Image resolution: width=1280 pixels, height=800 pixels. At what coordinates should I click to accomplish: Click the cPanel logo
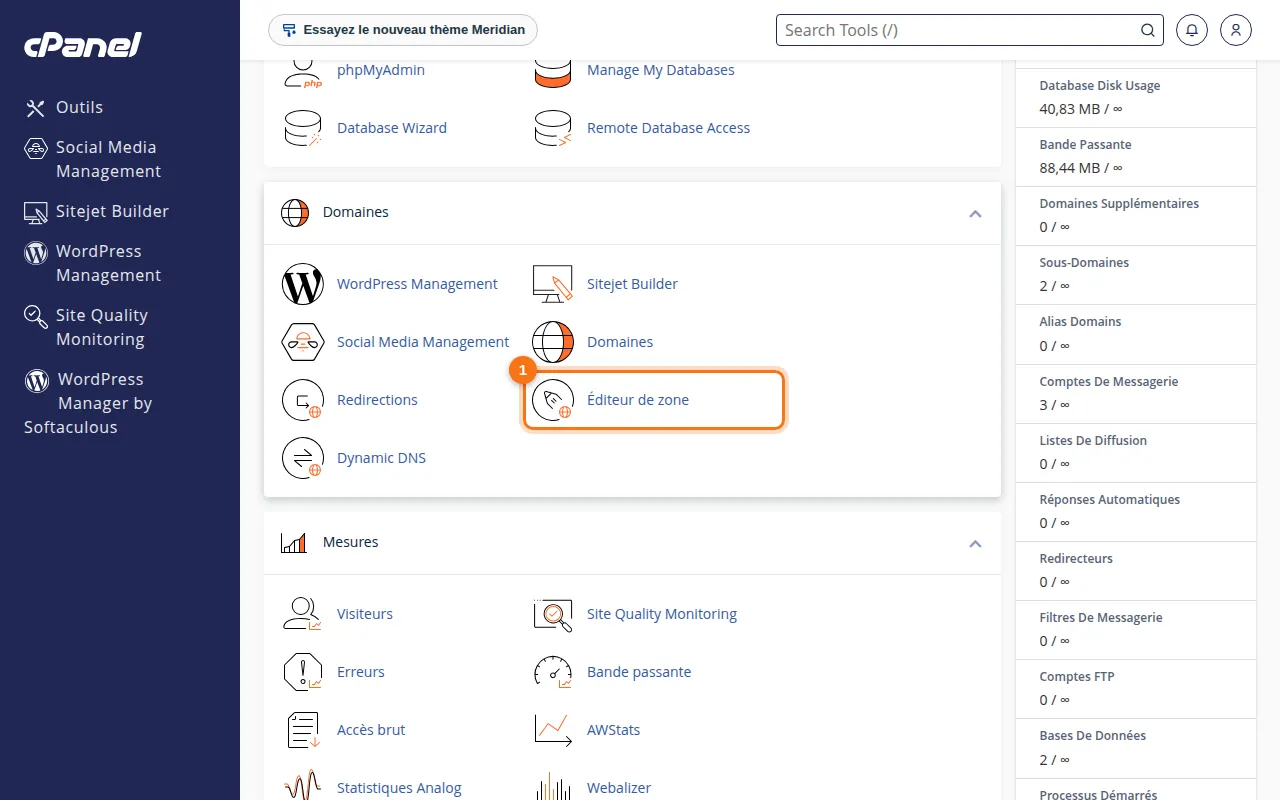(x=83, y=45)
